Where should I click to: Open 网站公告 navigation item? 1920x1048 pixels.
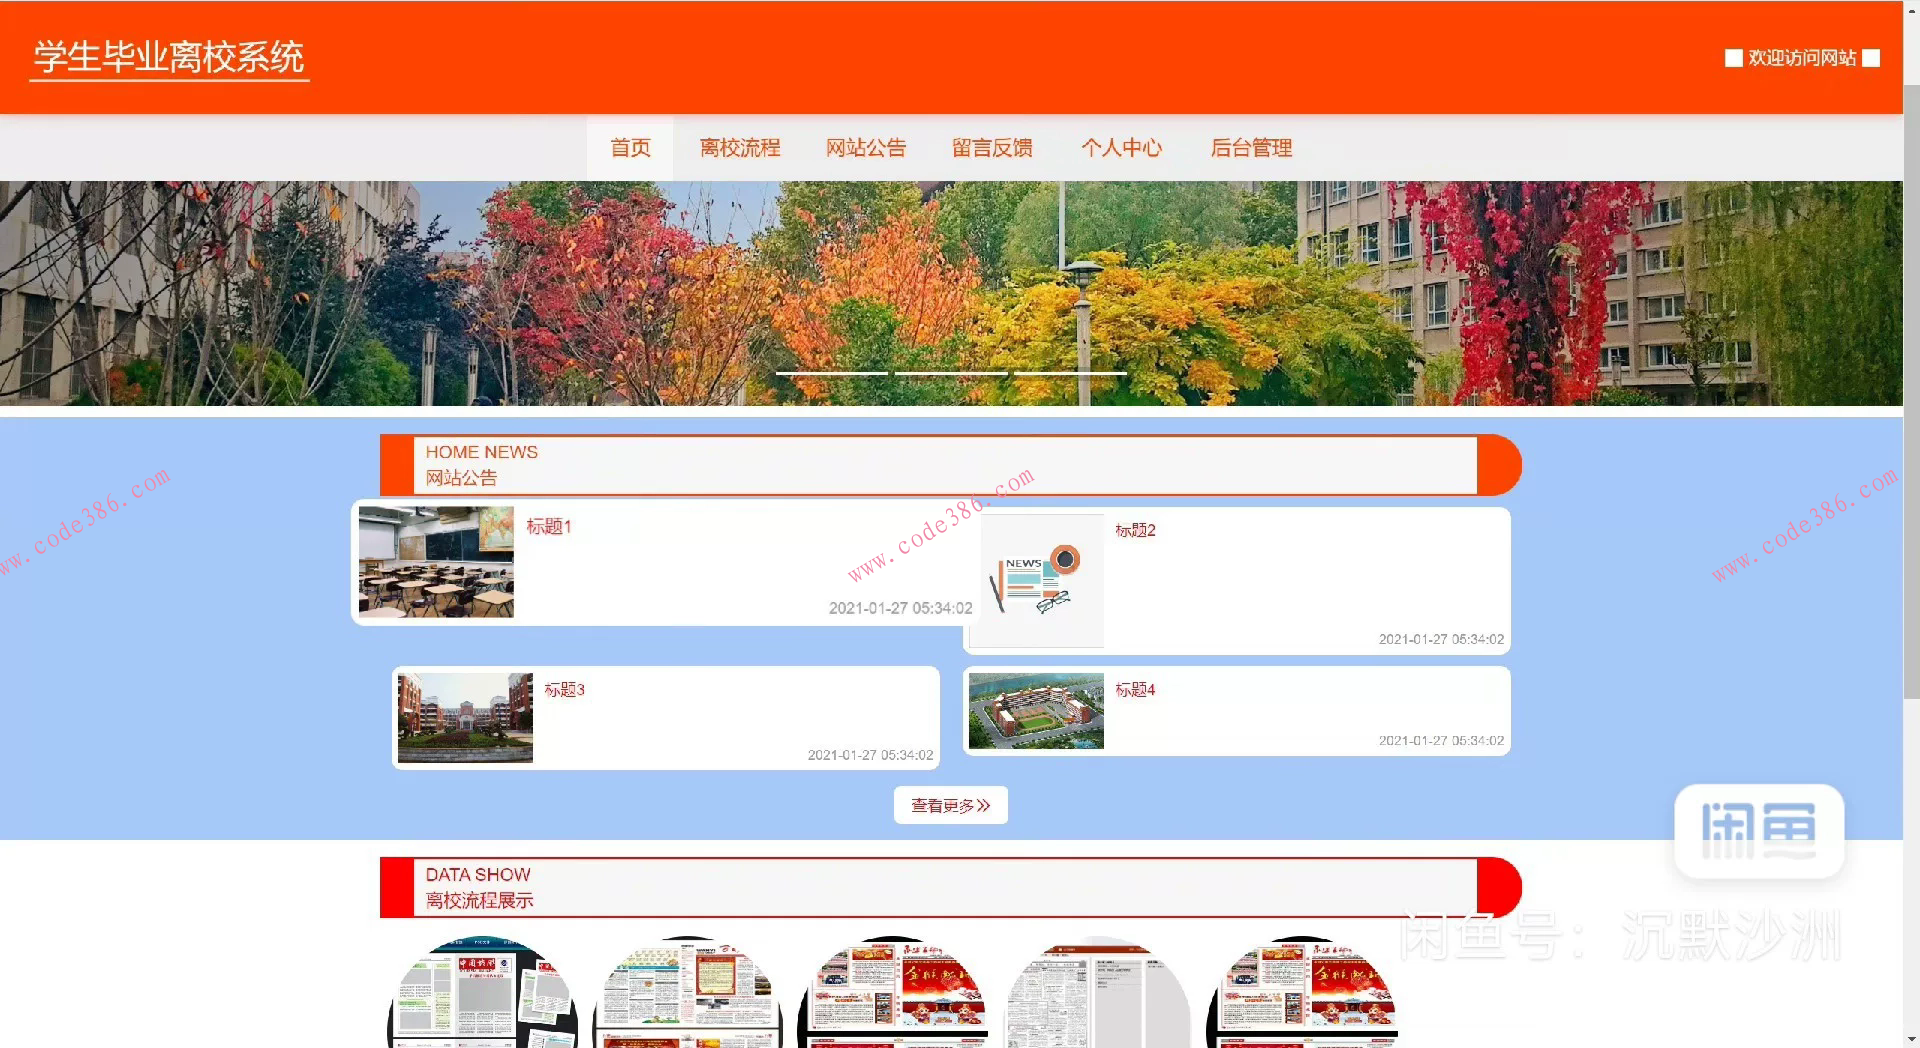[866, 148]
